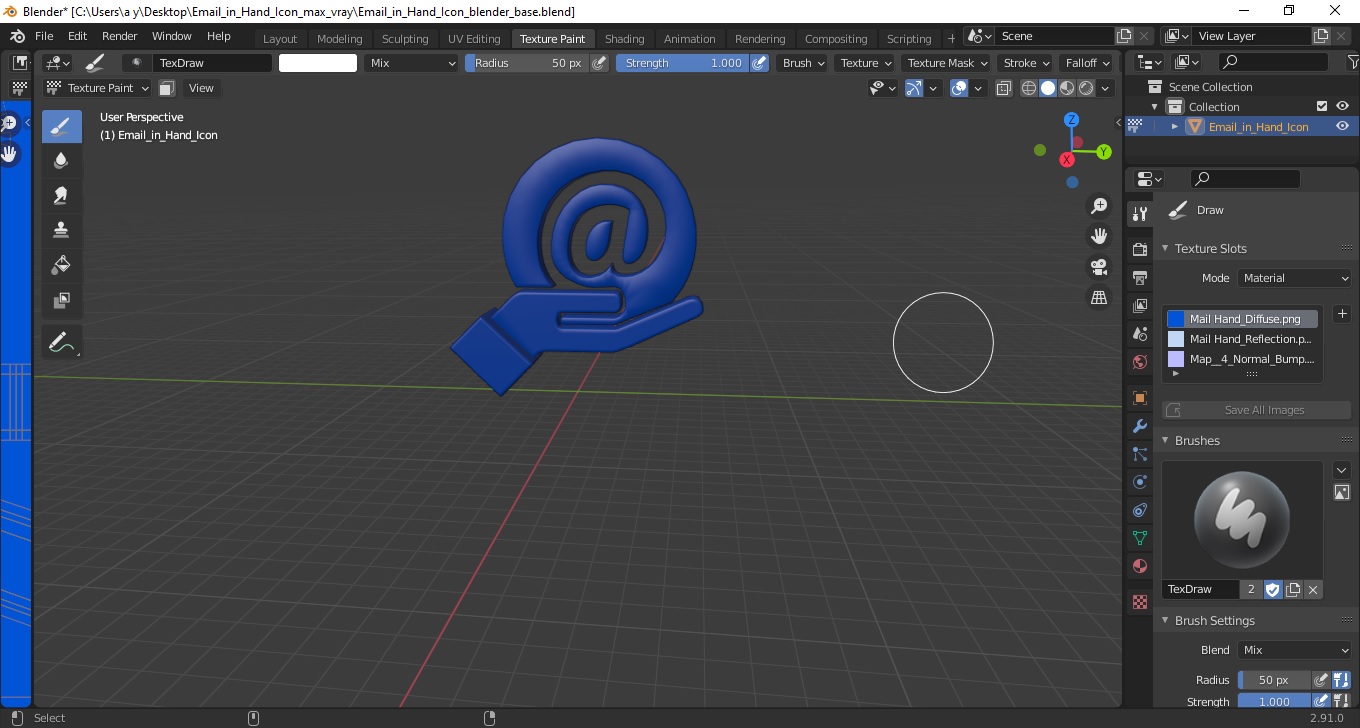Open the Brush settings popover
1360x728 pixels.
click(804, 63)
